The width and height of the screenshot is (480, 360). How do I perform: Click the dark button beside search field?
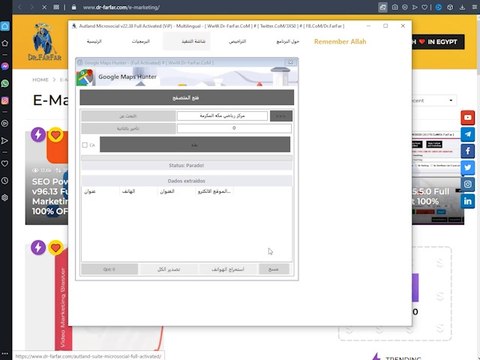tap(281, 116)
